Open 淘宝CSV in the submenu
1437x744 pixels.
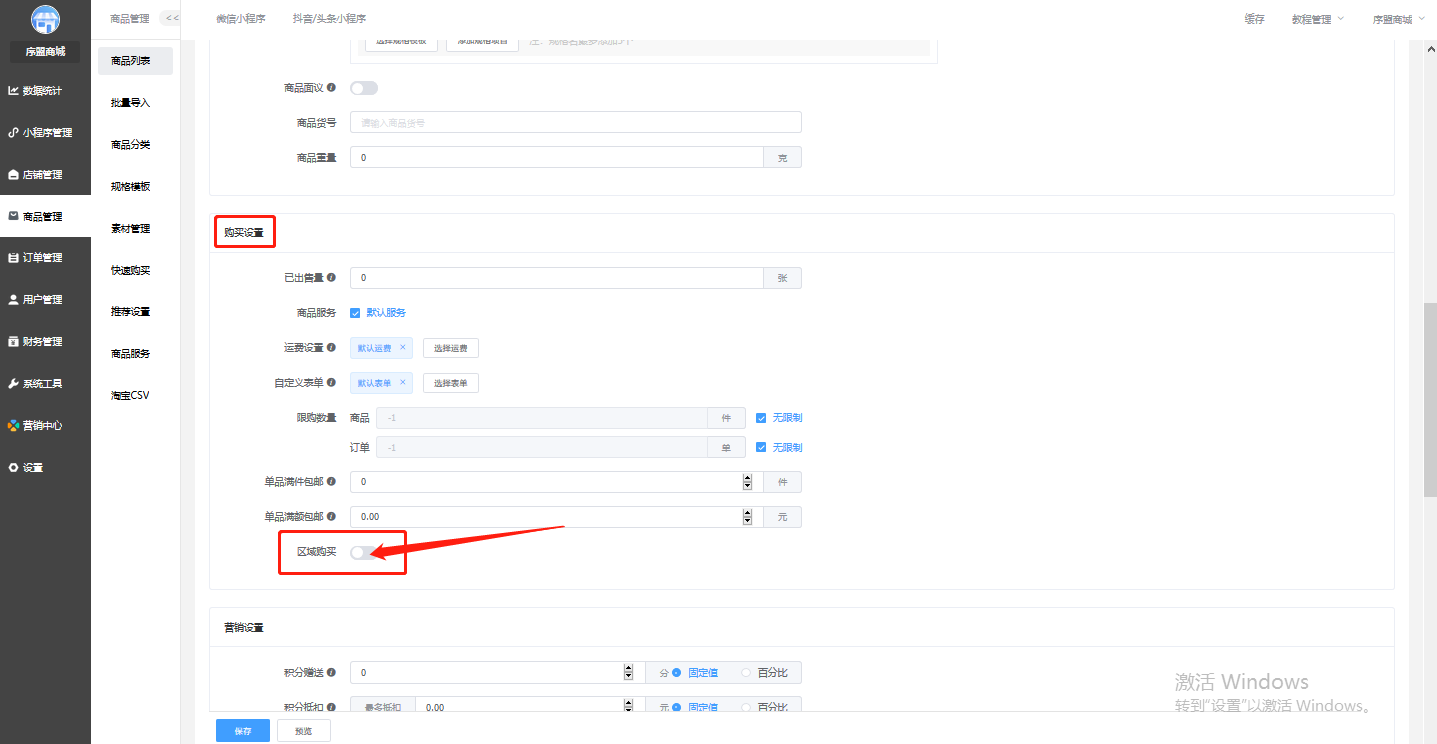point(131,396)
